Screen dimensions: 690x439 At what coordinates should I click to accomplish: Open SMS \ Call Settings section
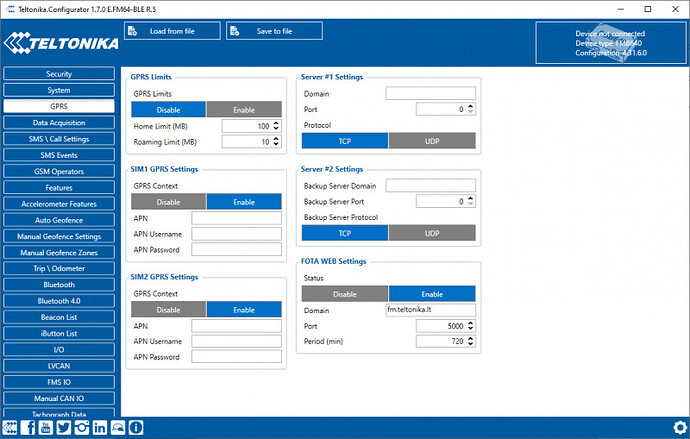click(59, 139)
